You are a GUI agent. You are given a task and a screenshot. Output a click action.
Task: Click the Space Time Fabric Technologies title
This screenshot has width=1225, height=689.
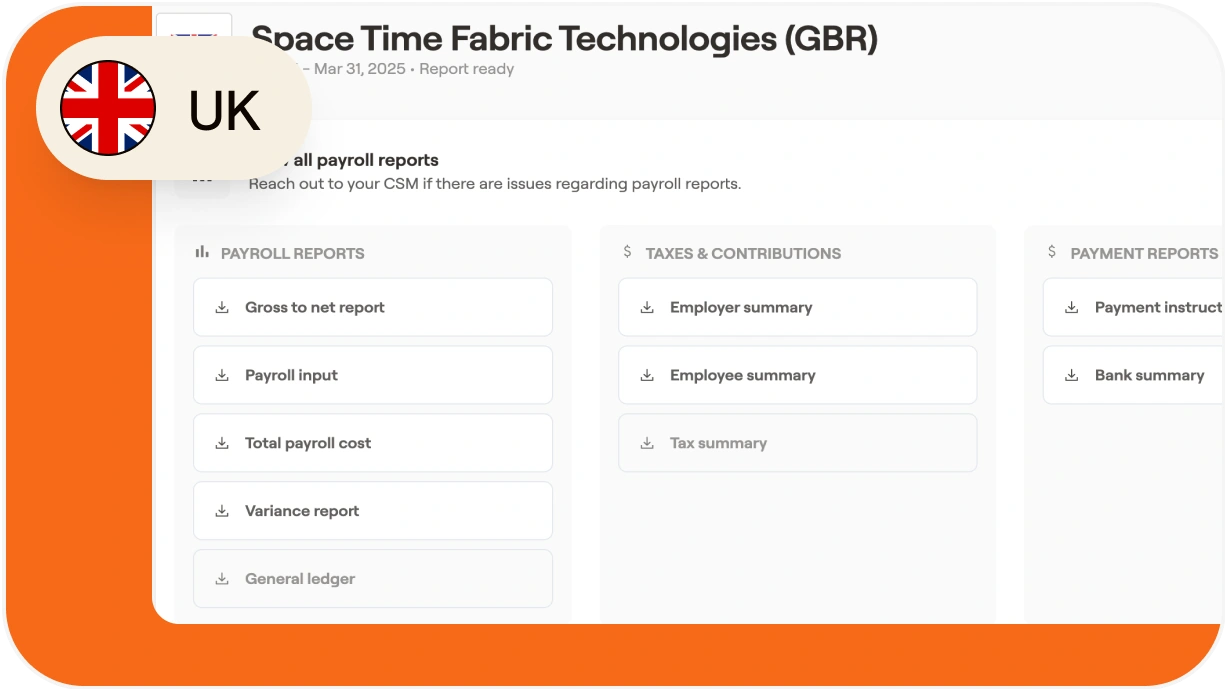(x=564, y=39)
